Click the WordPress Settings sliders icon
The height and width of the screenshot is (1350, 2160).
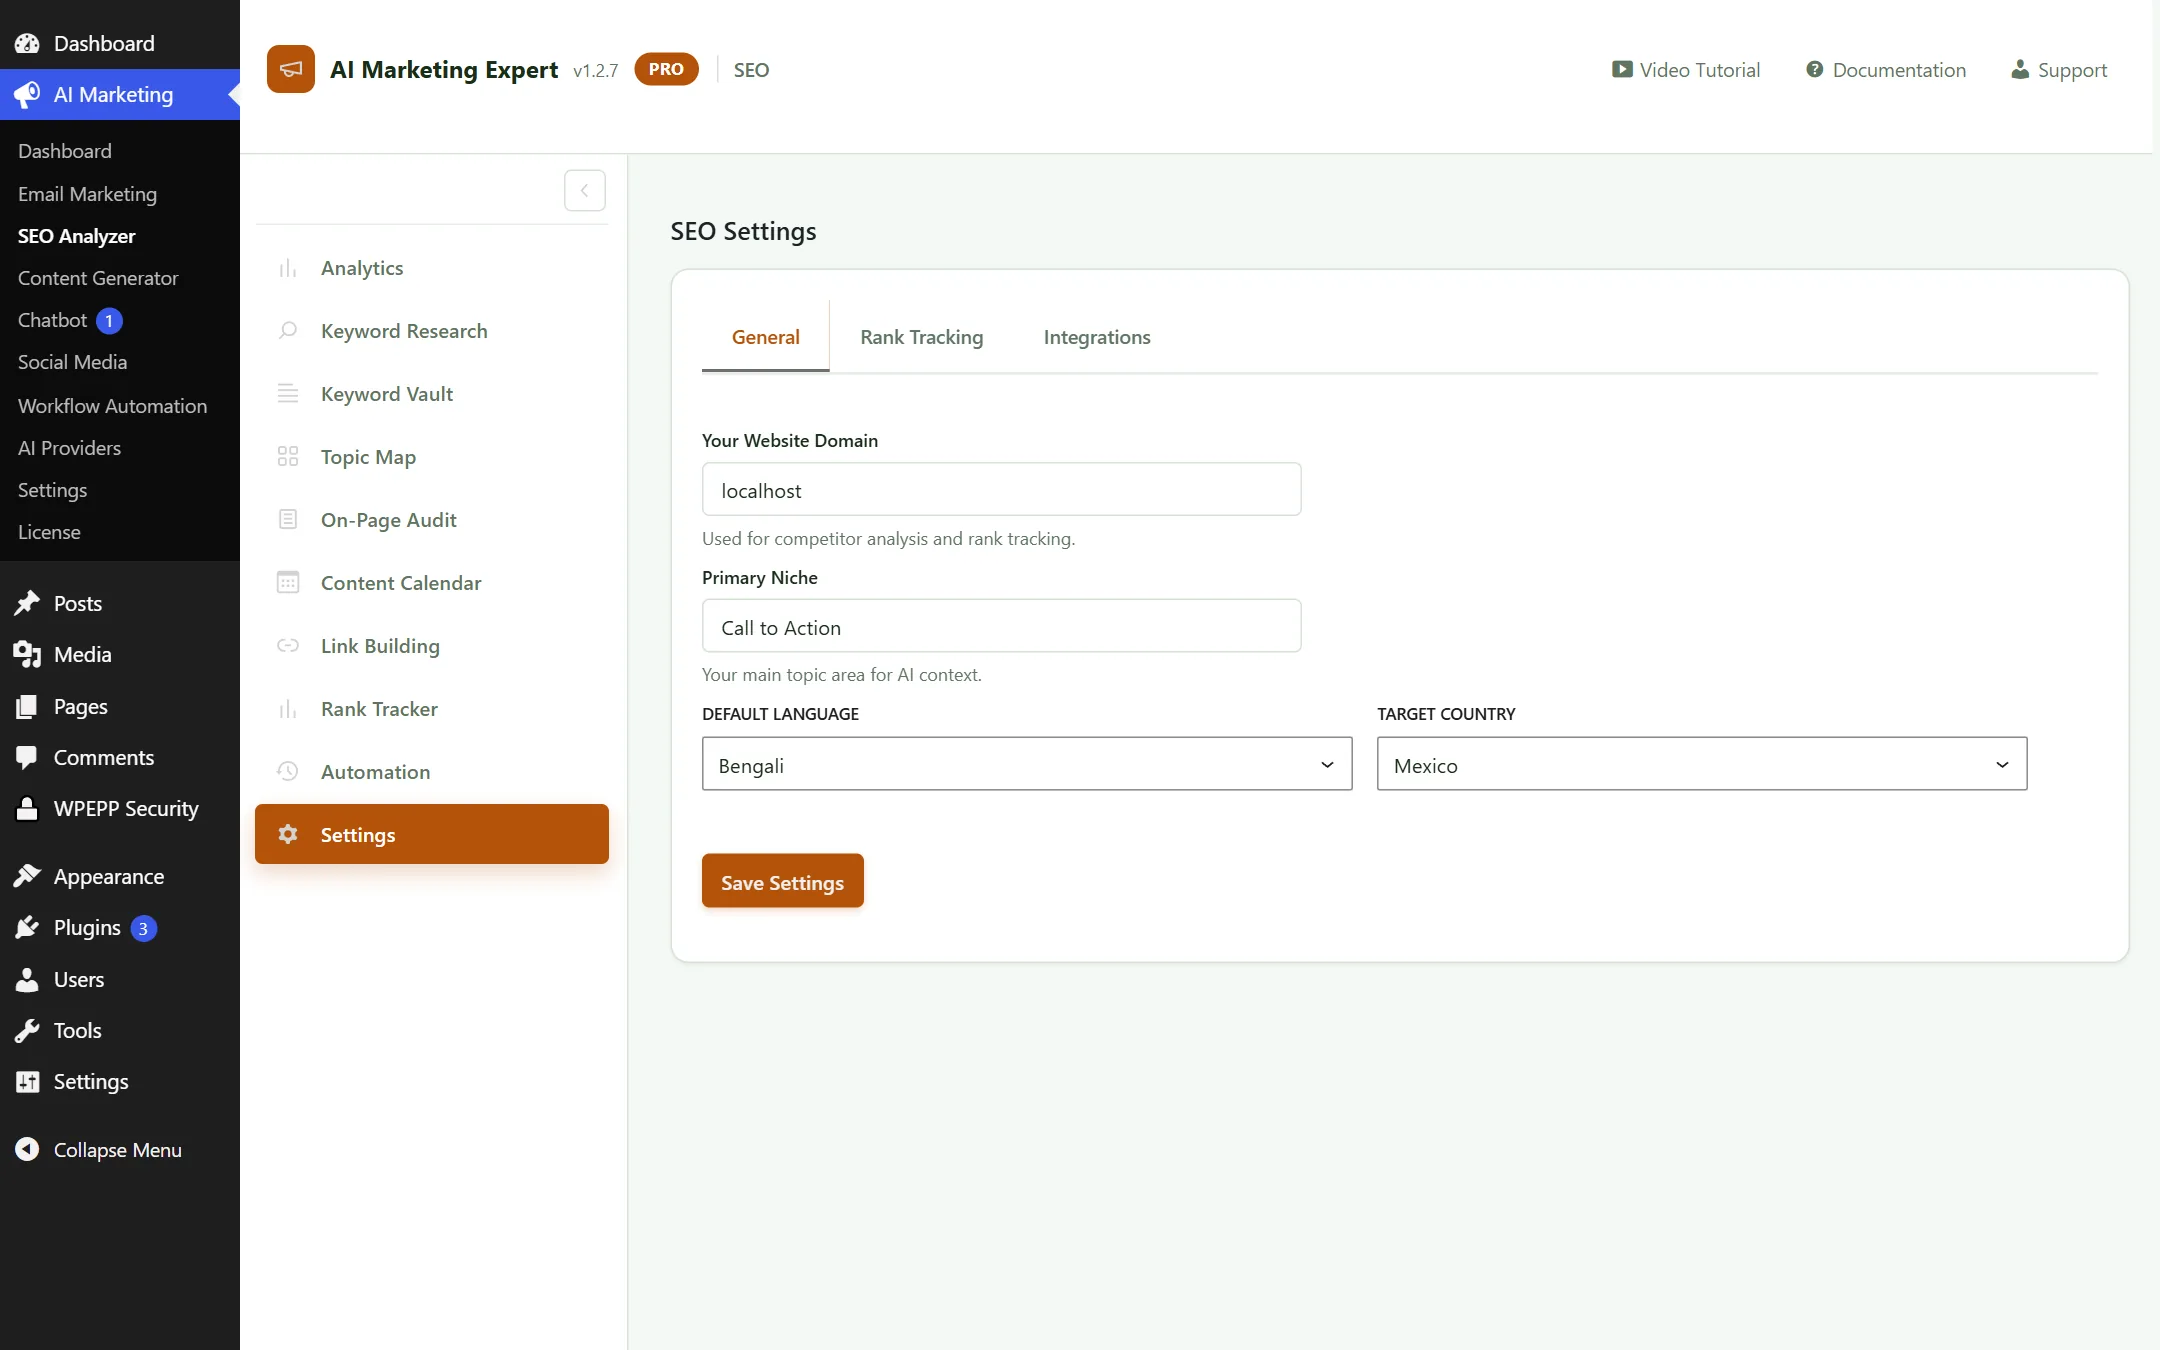coord(27,1081)
